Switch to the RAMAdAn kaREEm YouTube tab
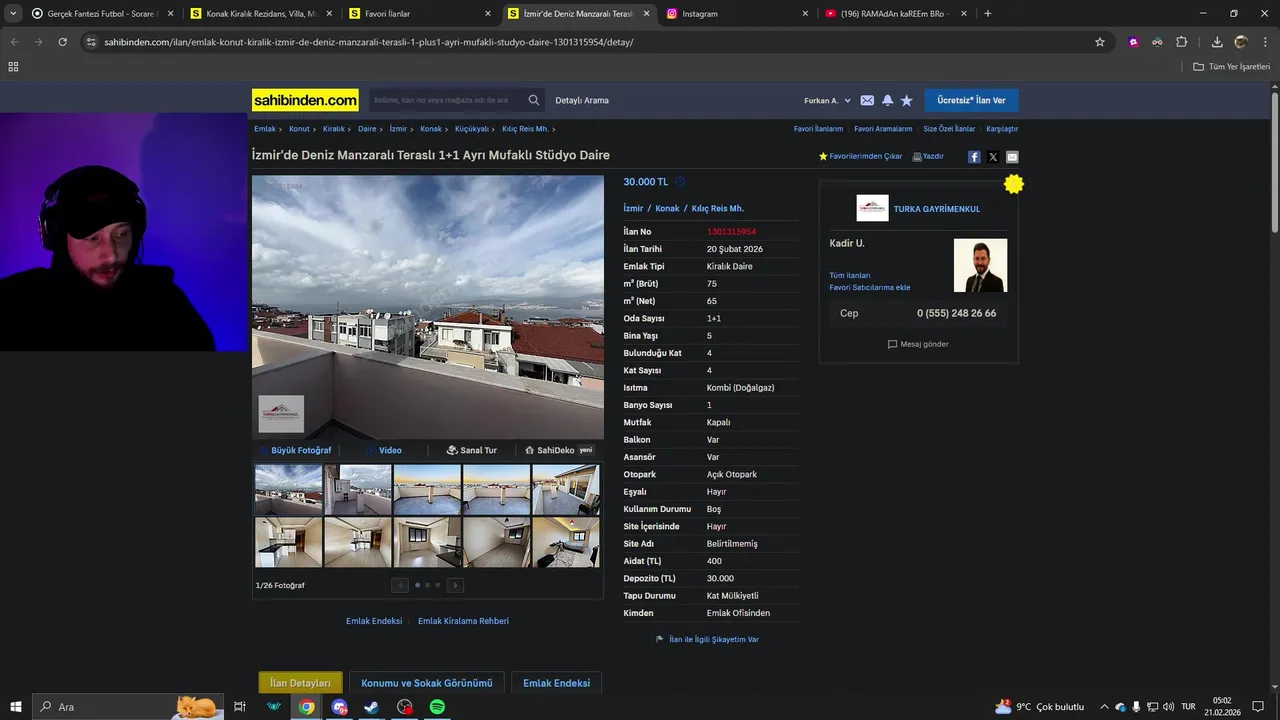This screenshot has width=1280, height=720. (896, 13)
